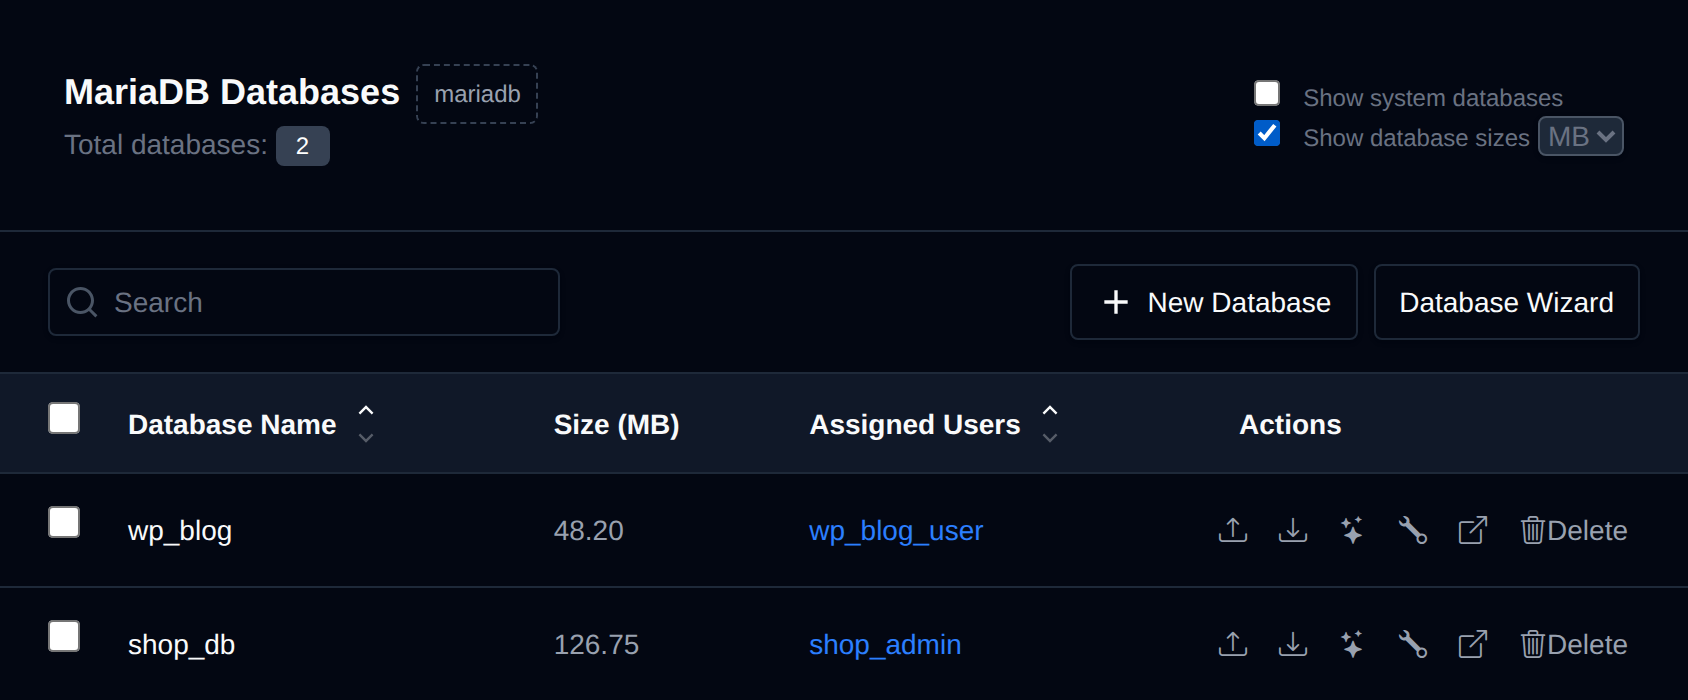The width and height of the screenshot is (1688, 700).
Task: Click the total databases count badge 2
Action: coord(303,146)
